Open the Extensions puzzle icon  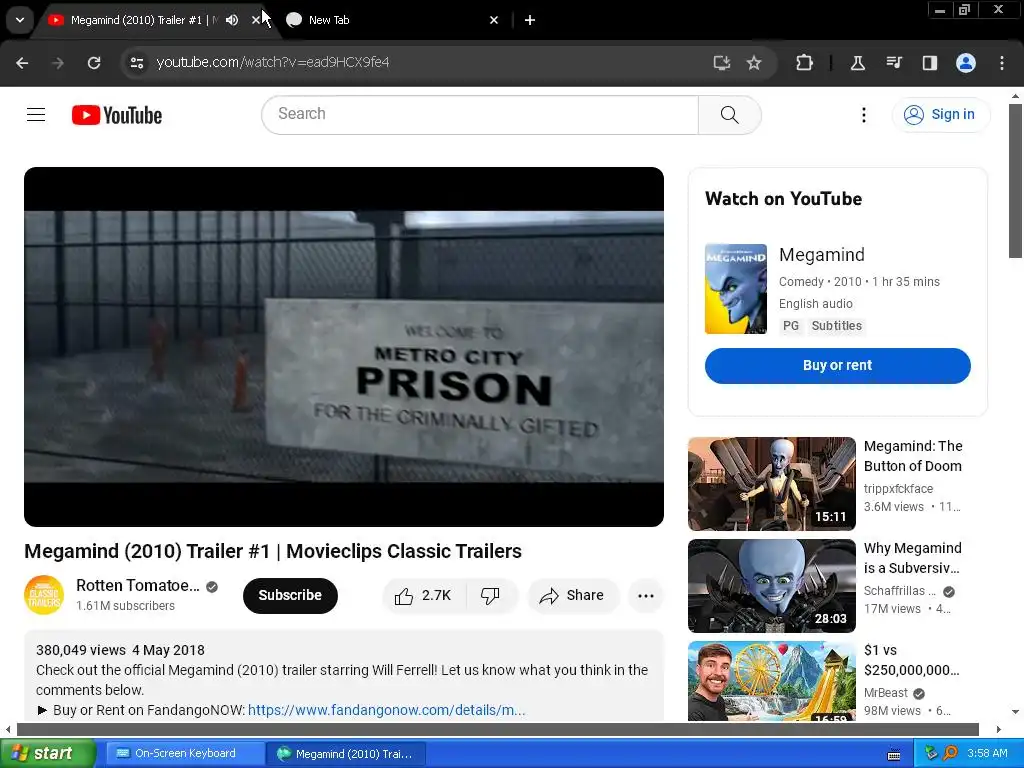tap(804, 63)
